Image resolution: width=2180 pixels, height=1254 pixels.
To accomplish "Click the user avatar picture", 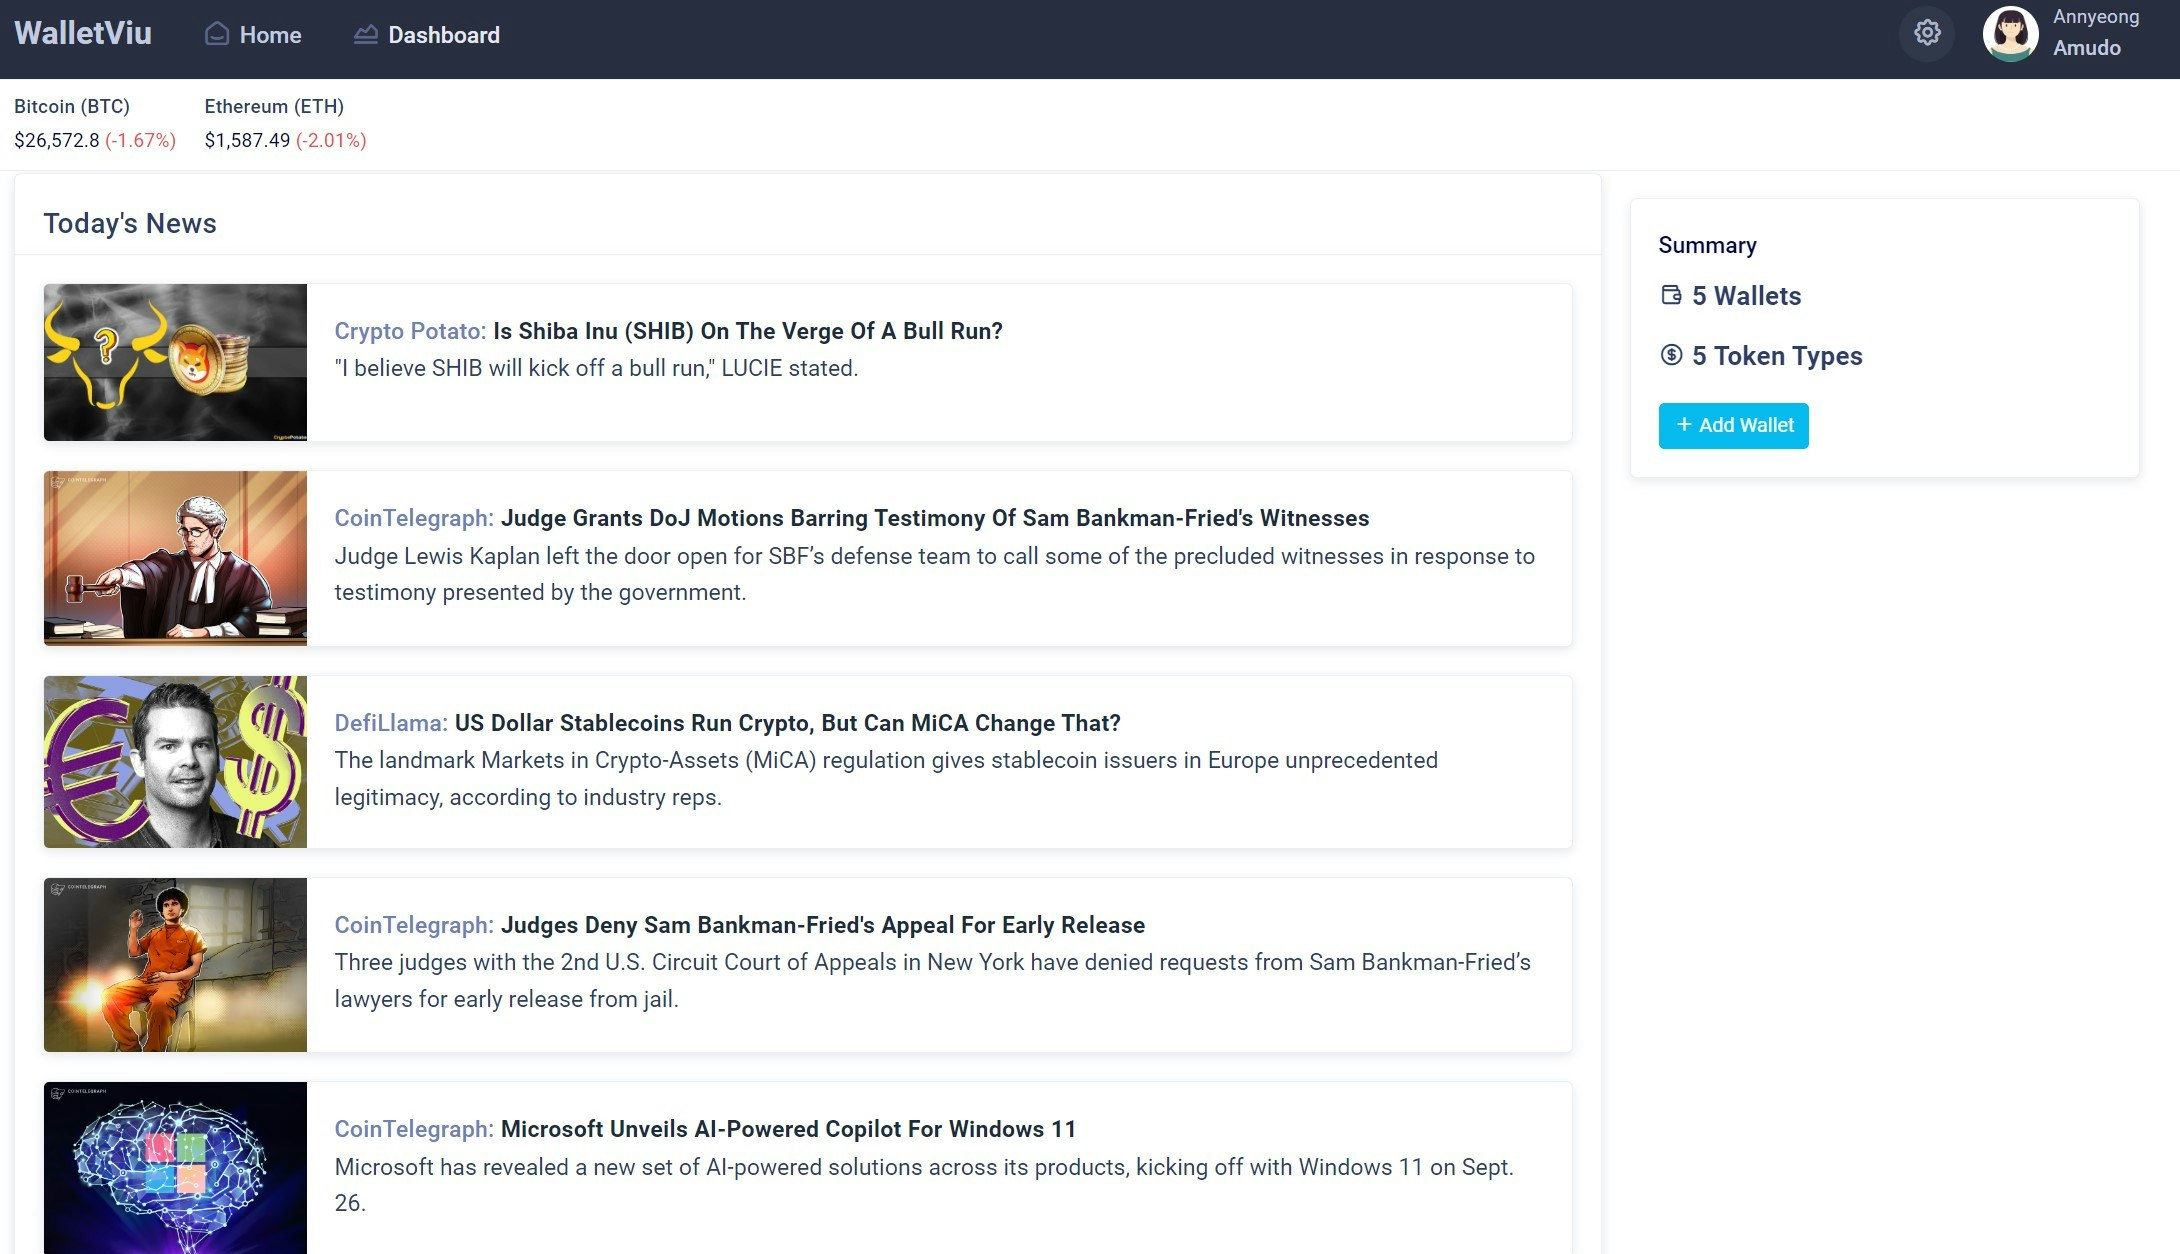I will pos(2010,33).
